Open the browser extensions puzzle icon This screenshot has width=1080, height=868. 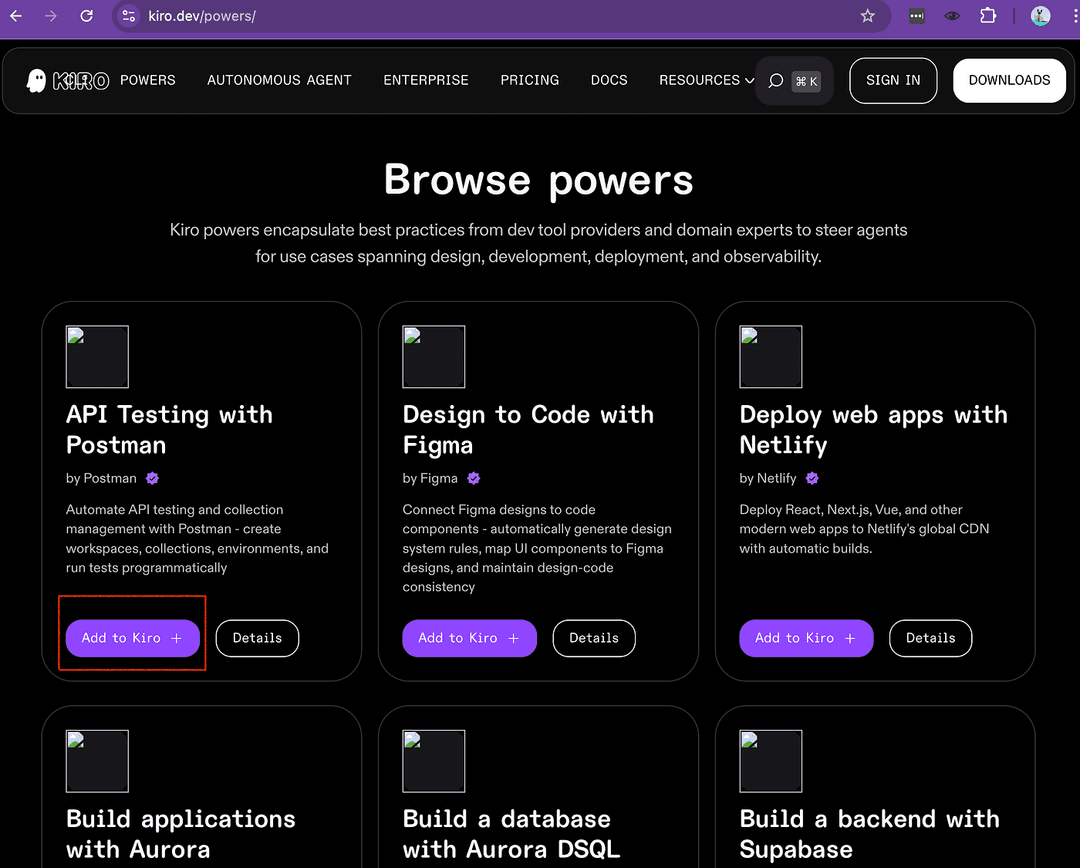pyautogui.click(x=988, y=16)
